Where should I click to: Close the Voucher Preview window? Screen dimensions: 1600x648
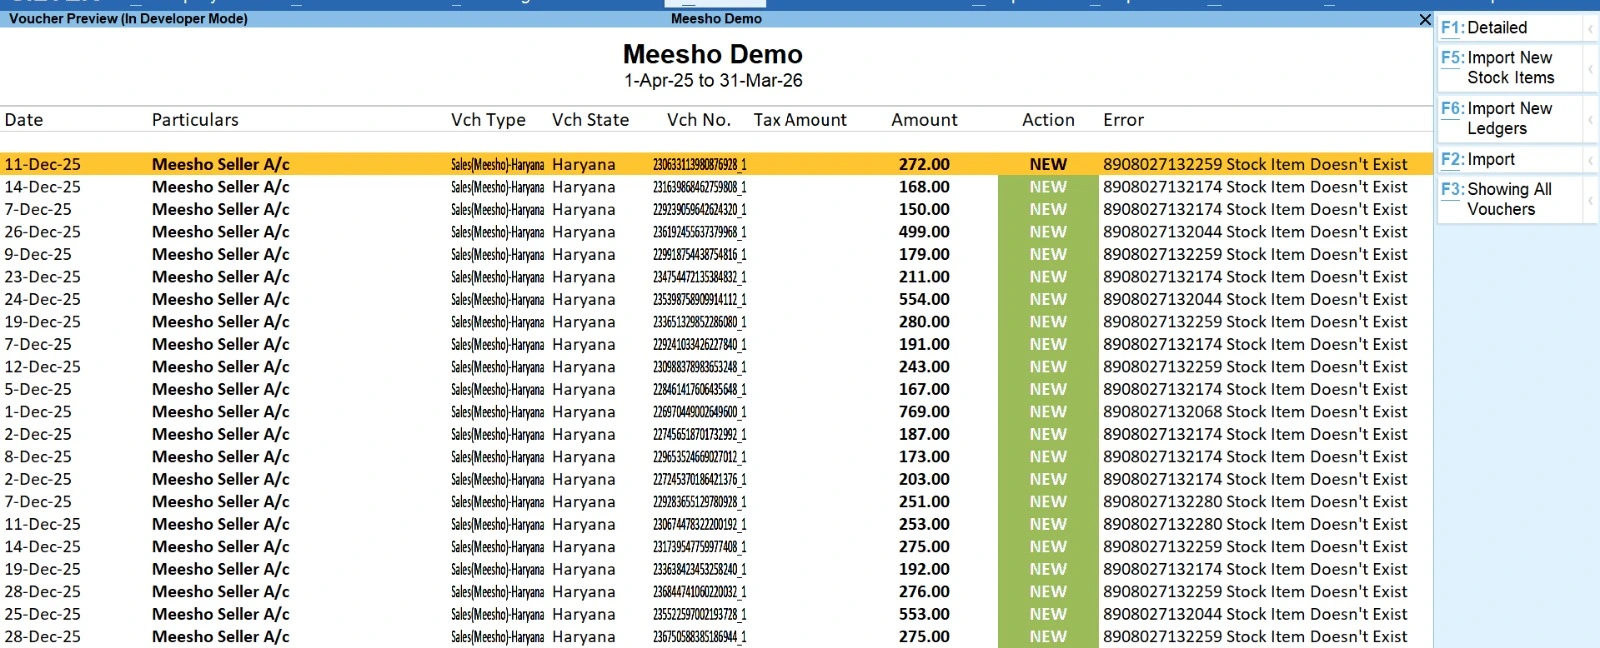coord(1425,19)
